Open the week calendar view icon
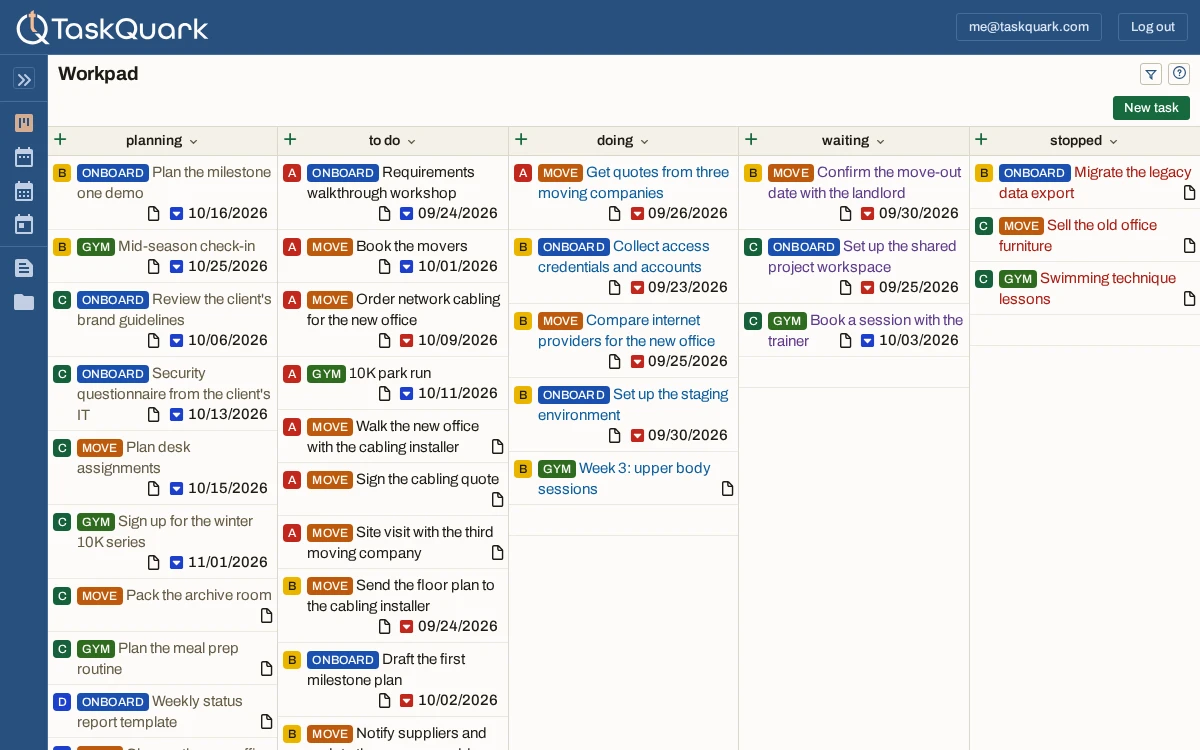 tap(24, 157)
